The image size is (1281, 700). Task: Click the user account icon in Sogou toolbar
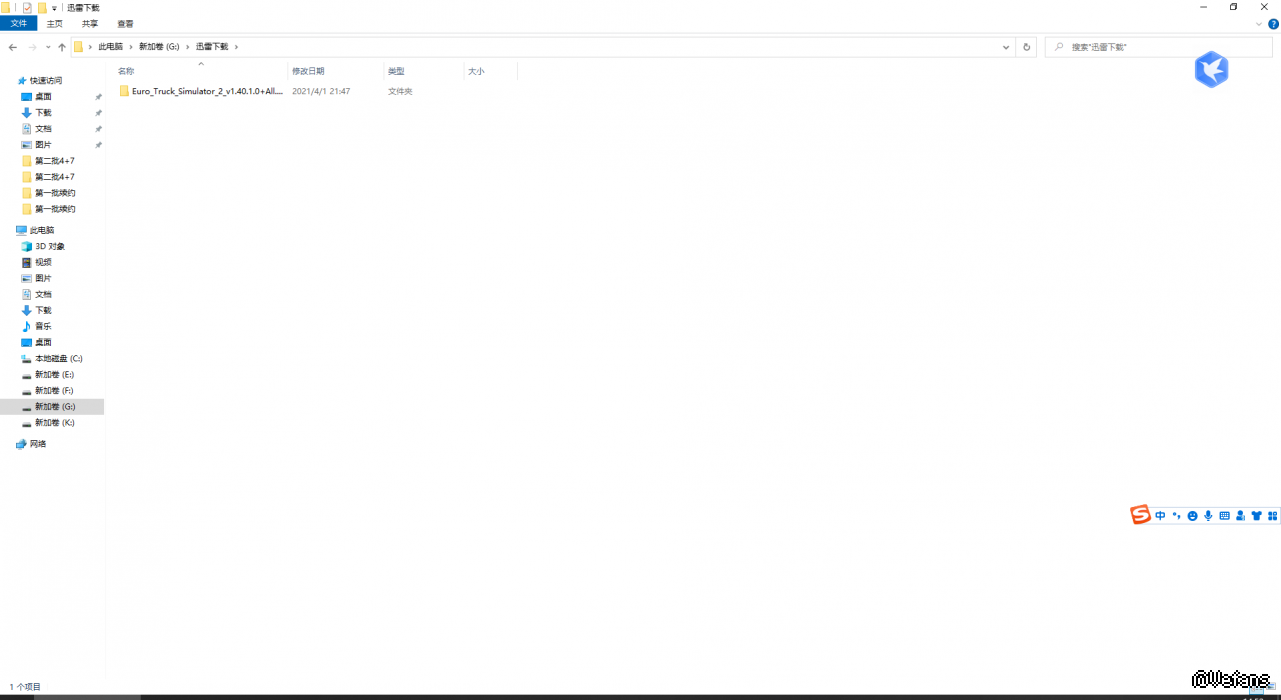(x=1240, y=516)
